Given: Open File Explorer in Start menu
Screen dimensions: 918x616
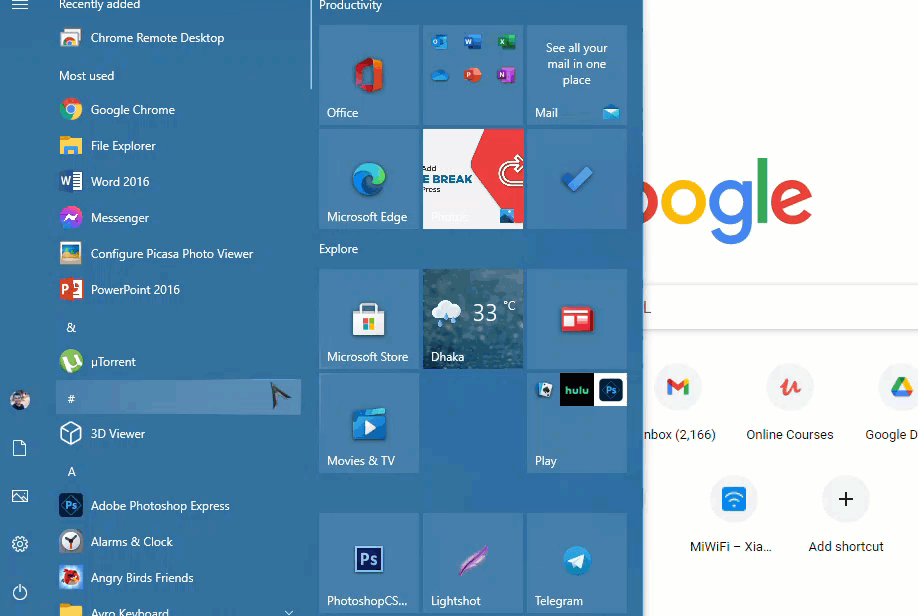Looking at the screenshot, I should (179, 146).
